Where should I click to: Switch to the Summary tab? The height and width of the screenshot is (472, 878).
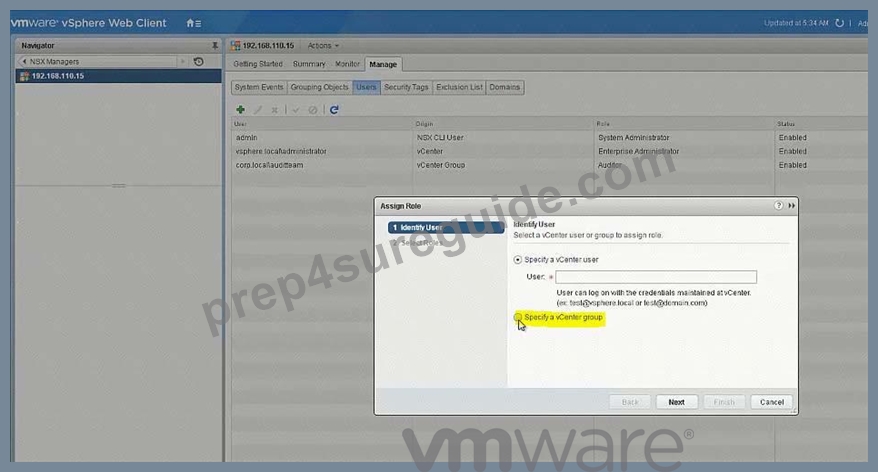(x=309, y=64)
